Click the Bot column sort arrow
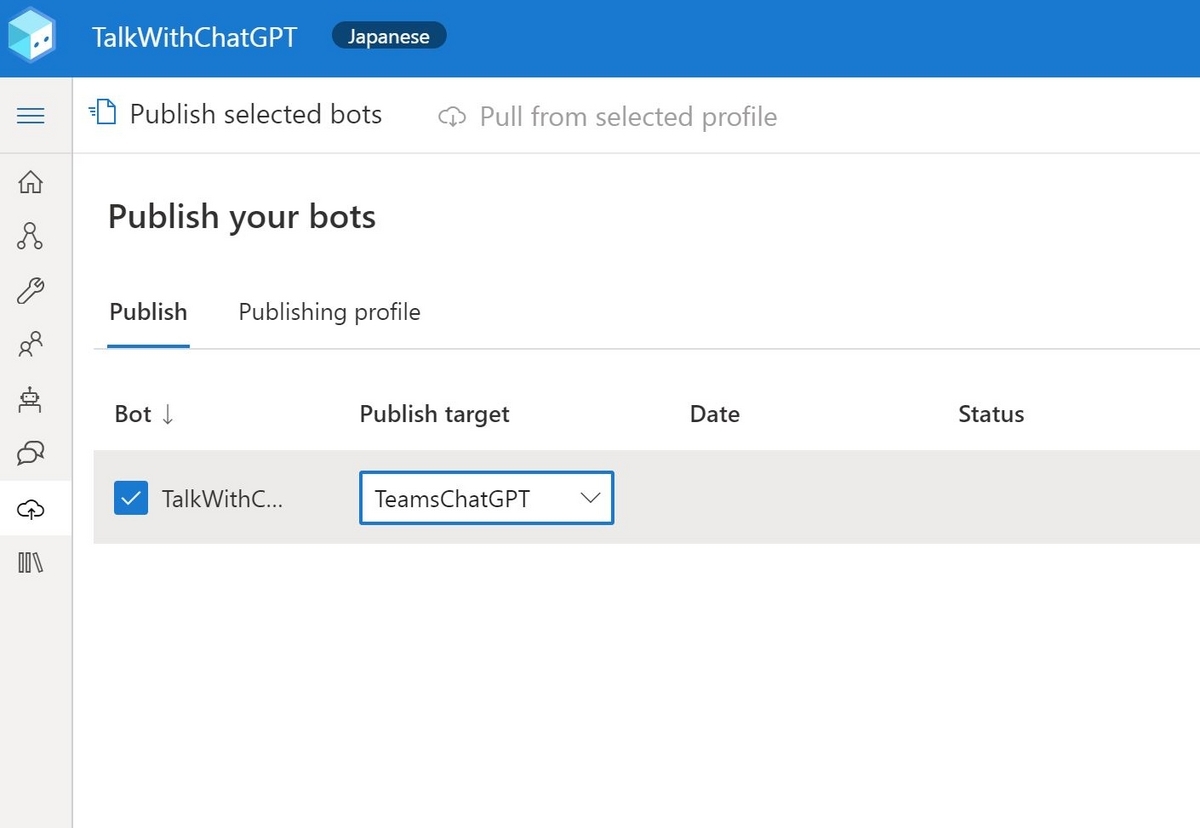 [165, 414]
